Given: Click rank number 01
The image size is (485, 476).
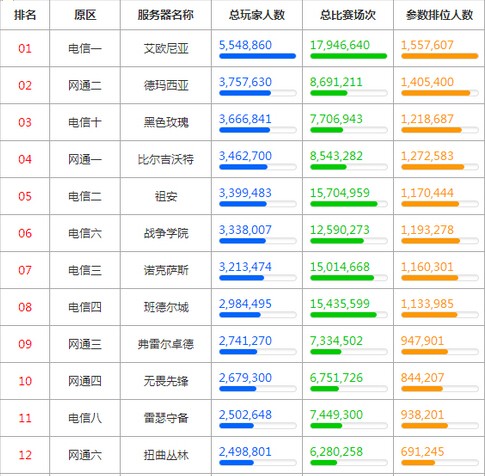Looking at the screenshot, I should pos(25,49).
